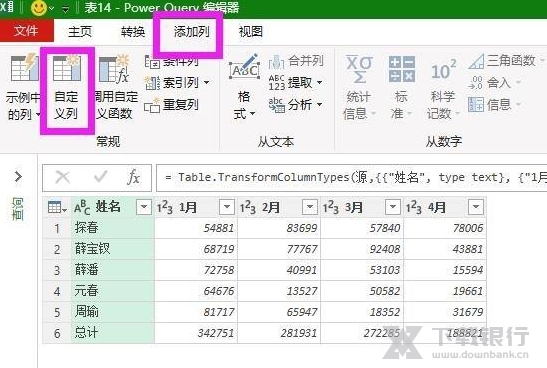Click the 信息 information icon
Screen dimensions: 547x368
click(476, 104)
